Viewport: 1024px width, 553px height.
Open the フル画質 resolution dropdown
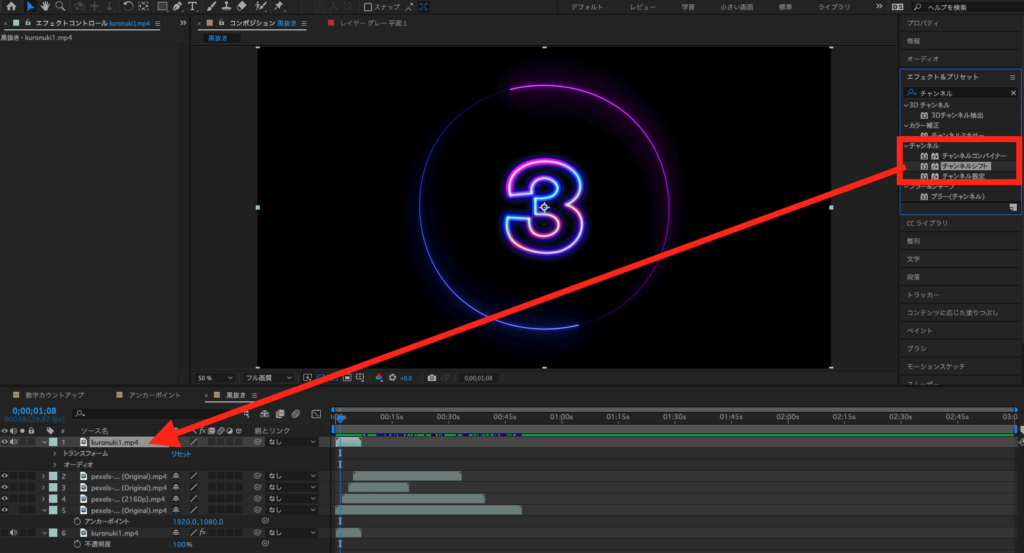(266, 378)
